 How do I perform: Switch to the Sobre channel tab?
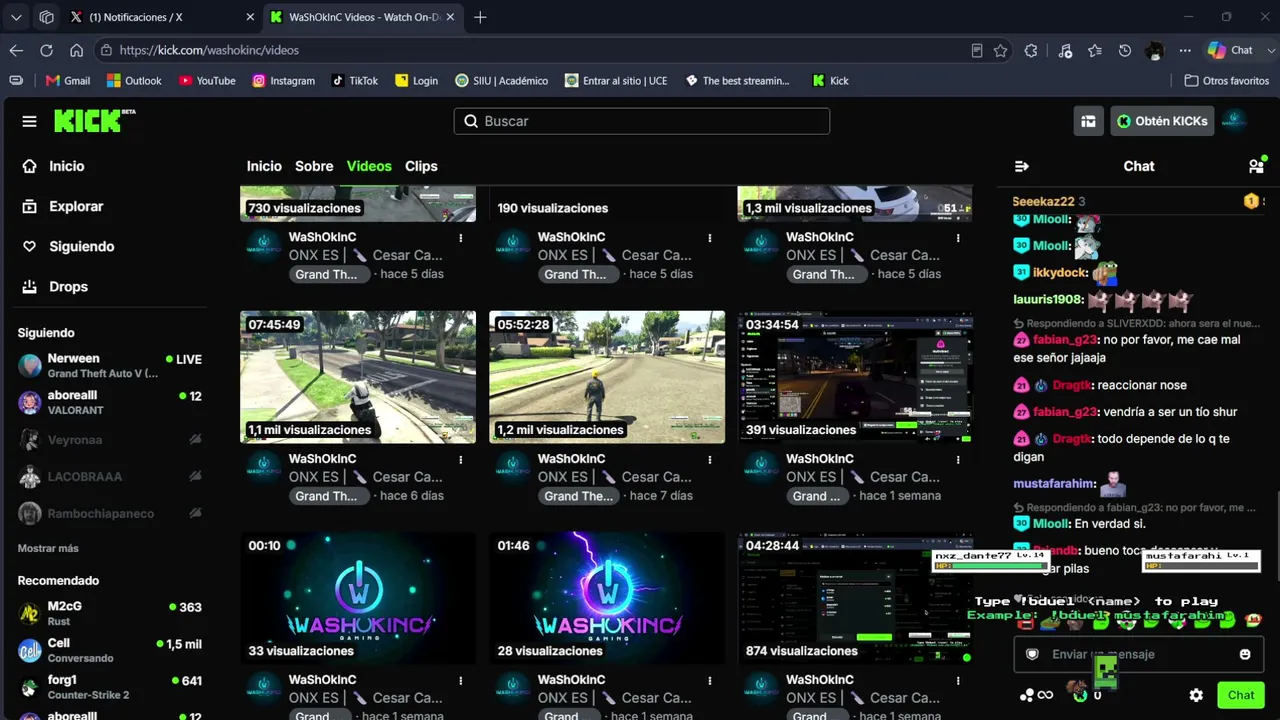[x=314, y=166]
